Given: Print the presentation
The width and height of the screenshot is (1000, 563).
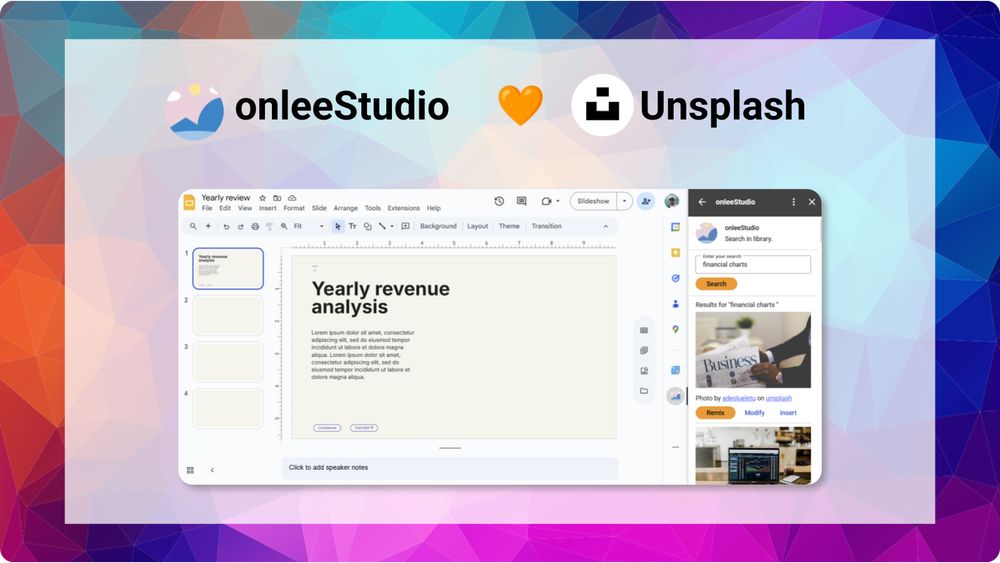Looking at the screenshot, I should (255, 226).
